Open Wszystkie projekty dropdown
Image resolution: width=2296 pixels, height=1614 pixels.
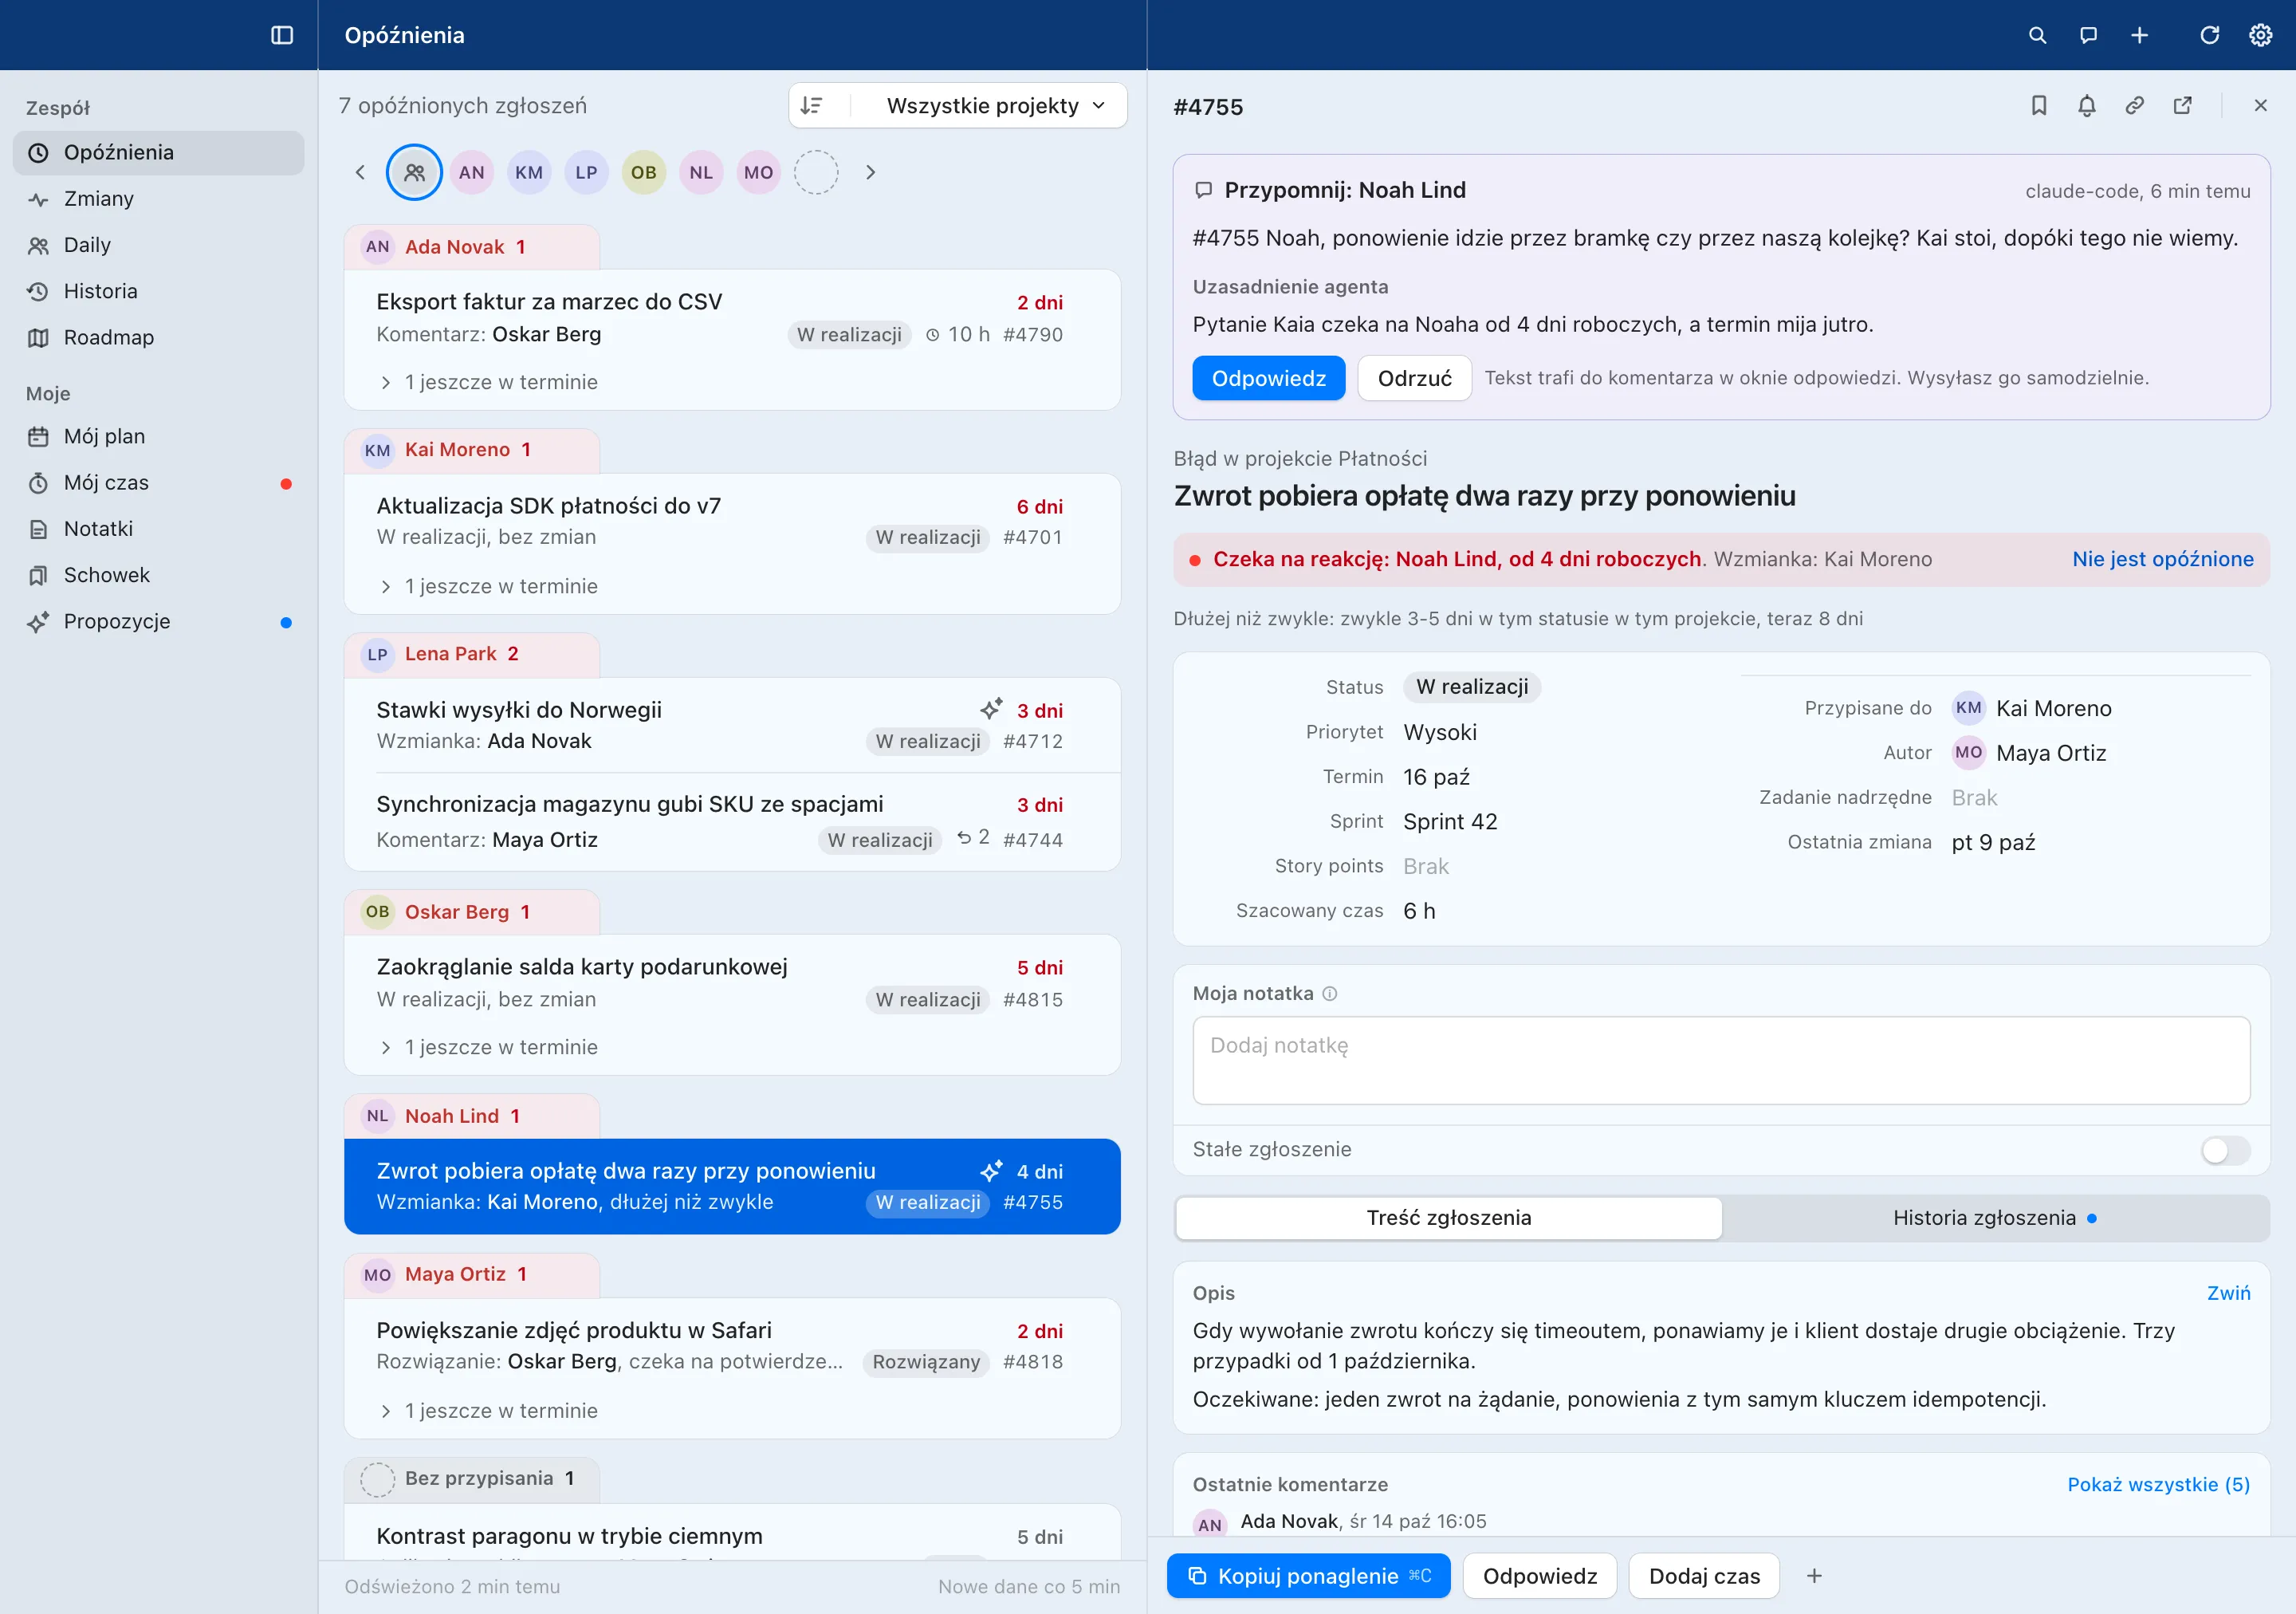click(996, 105)
